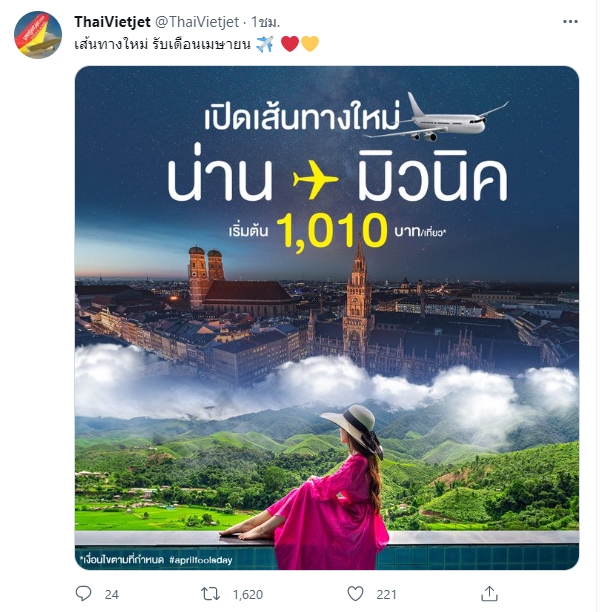Click the tweet text เส้นทางใหม่ รับเดือนเมษายน
Image resolution: width=603 pixels, height=612 pixels.
tap(162, 44)
